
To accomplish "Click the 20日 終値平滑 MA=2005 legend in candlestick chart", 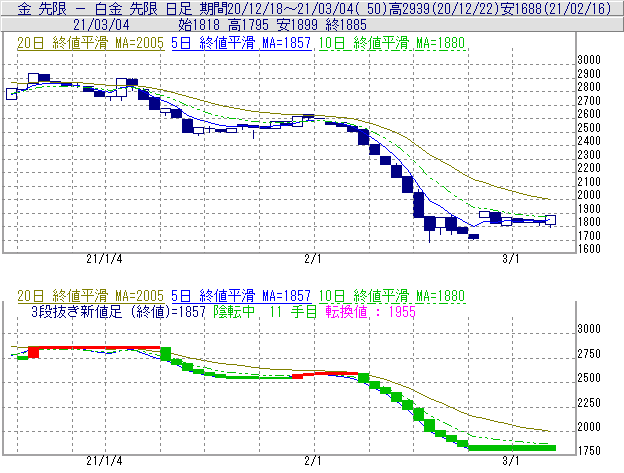I will point(90,43).
